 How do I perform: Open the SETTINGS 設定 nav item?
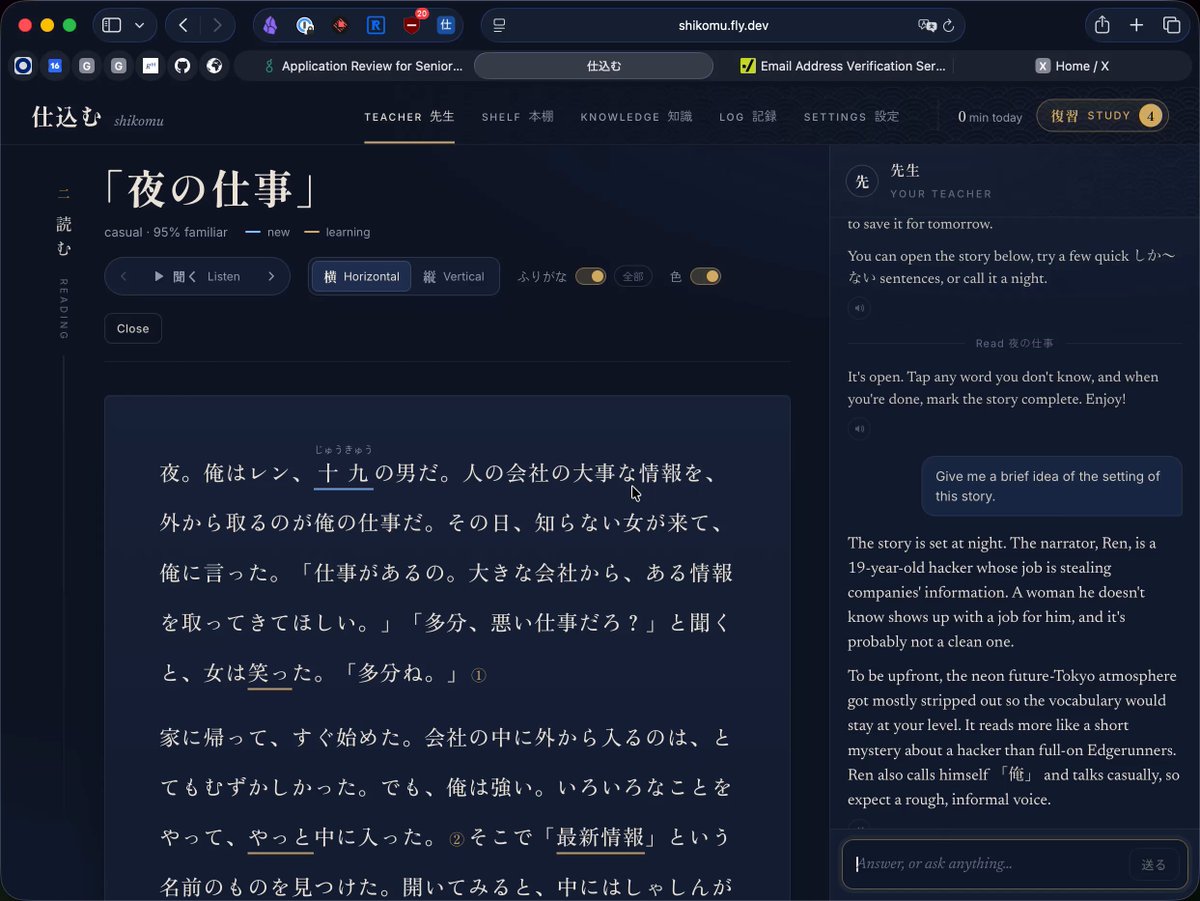click(851, 117)
